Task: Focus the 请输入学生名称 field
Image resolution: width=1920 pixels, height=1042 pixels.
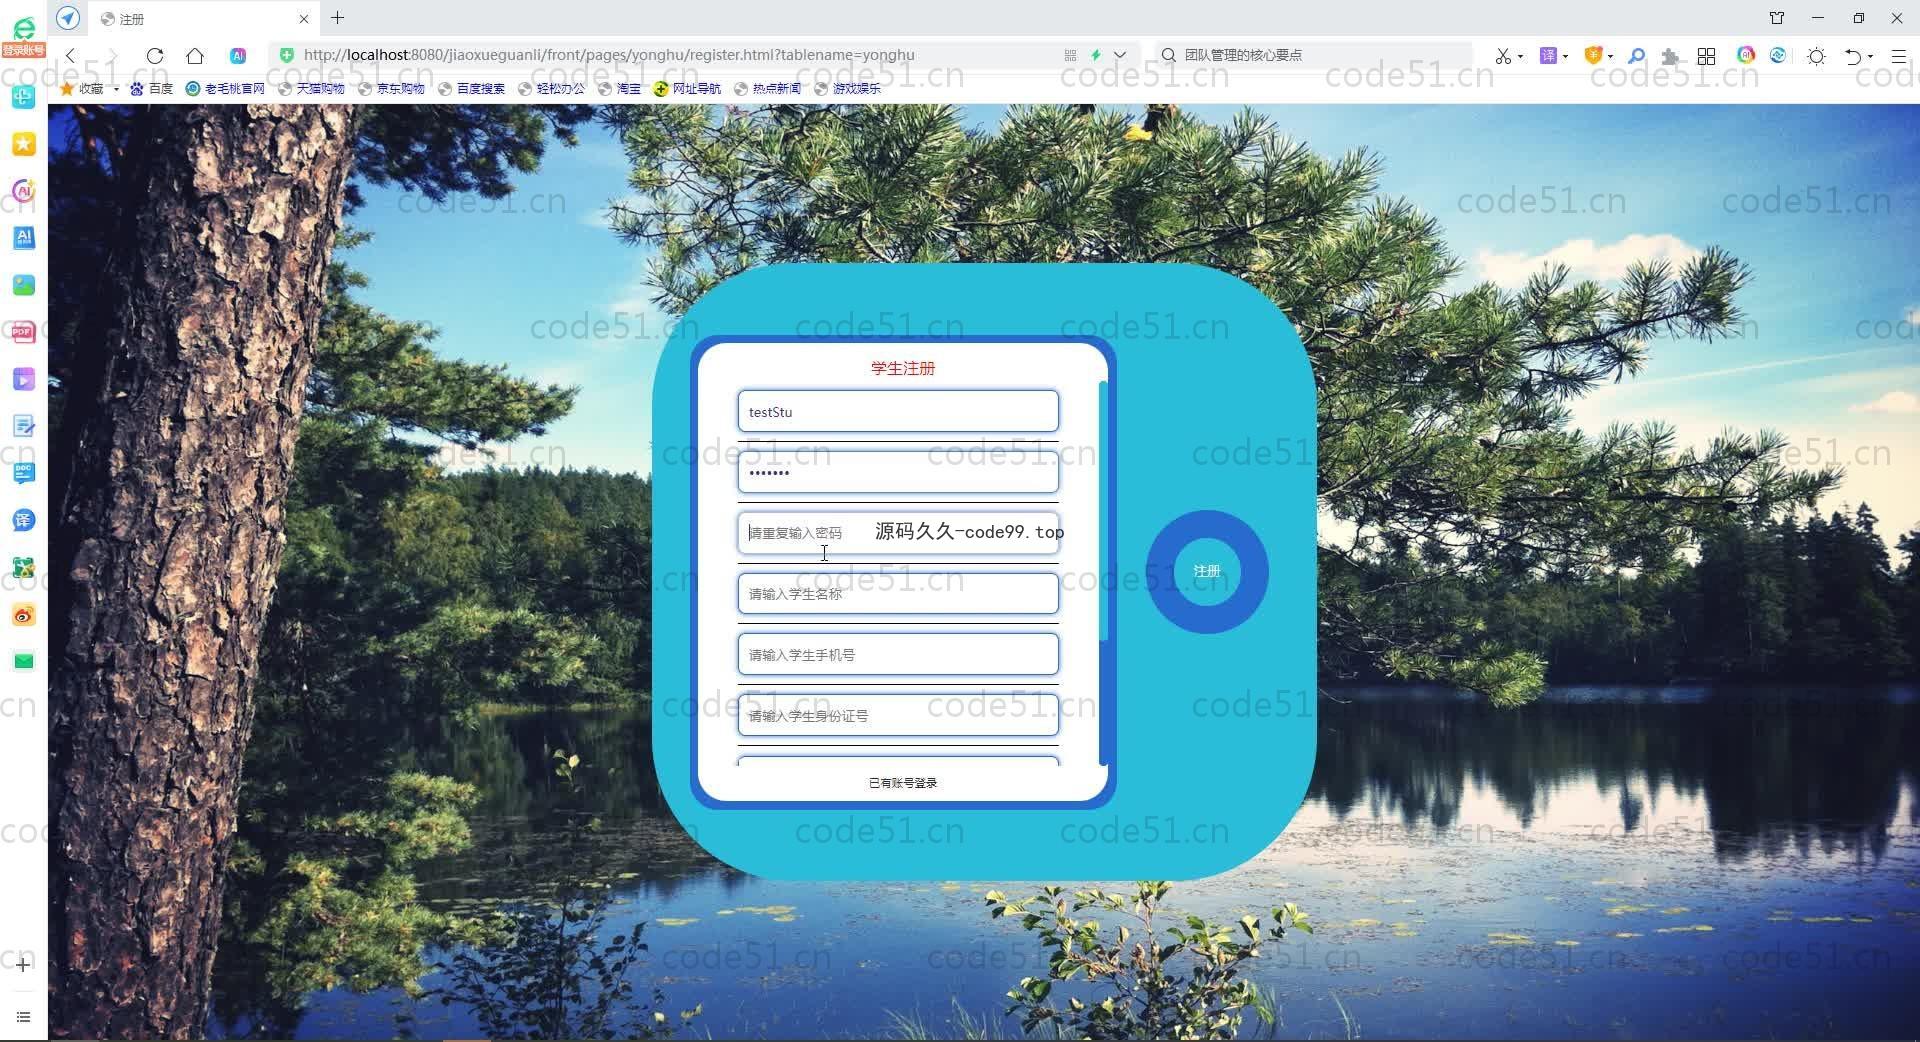Action: pos(898,594)
